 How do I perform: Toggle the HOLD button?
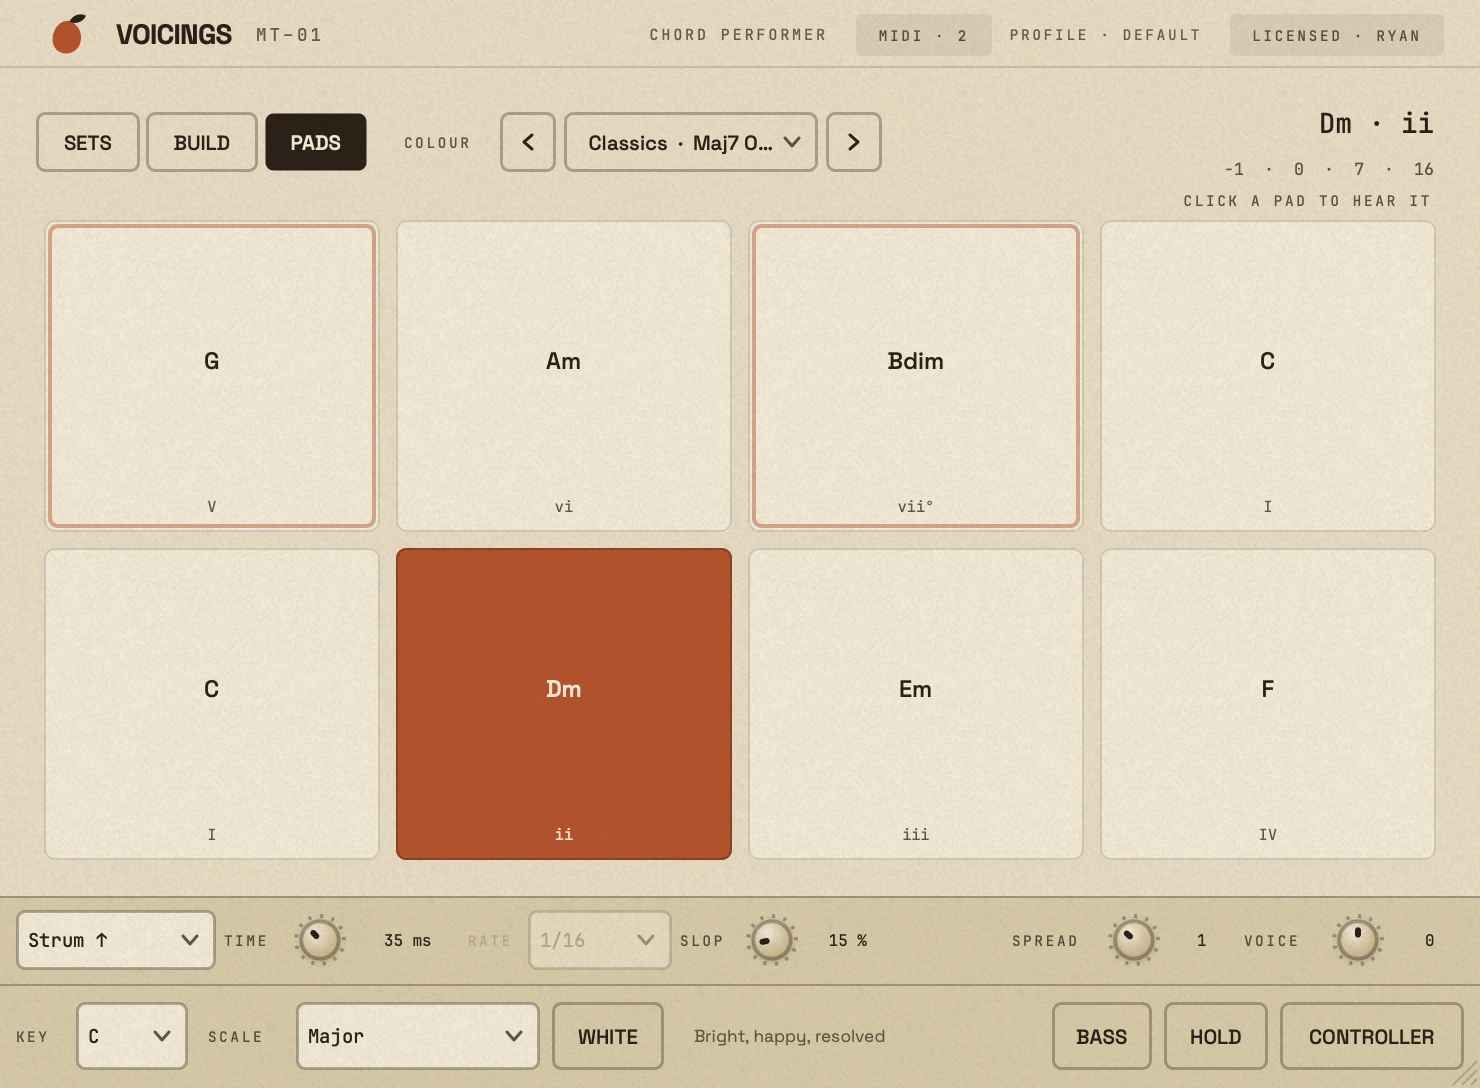1216,1036
